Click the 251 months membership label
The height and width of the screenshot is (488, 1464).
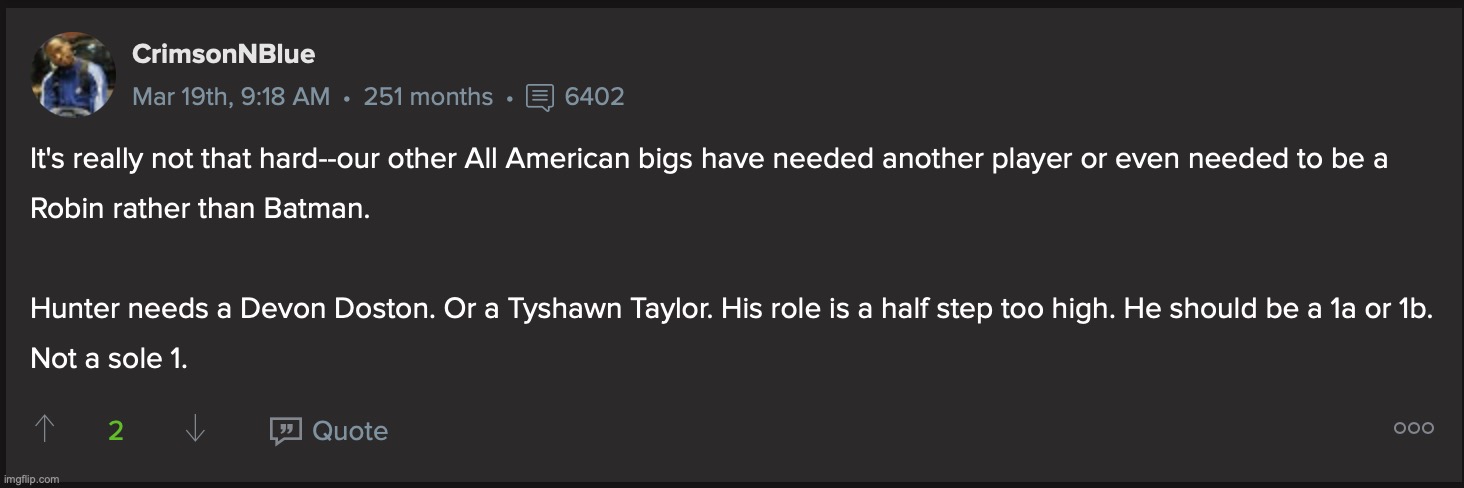pyautogui.click(x=428, y=97)
